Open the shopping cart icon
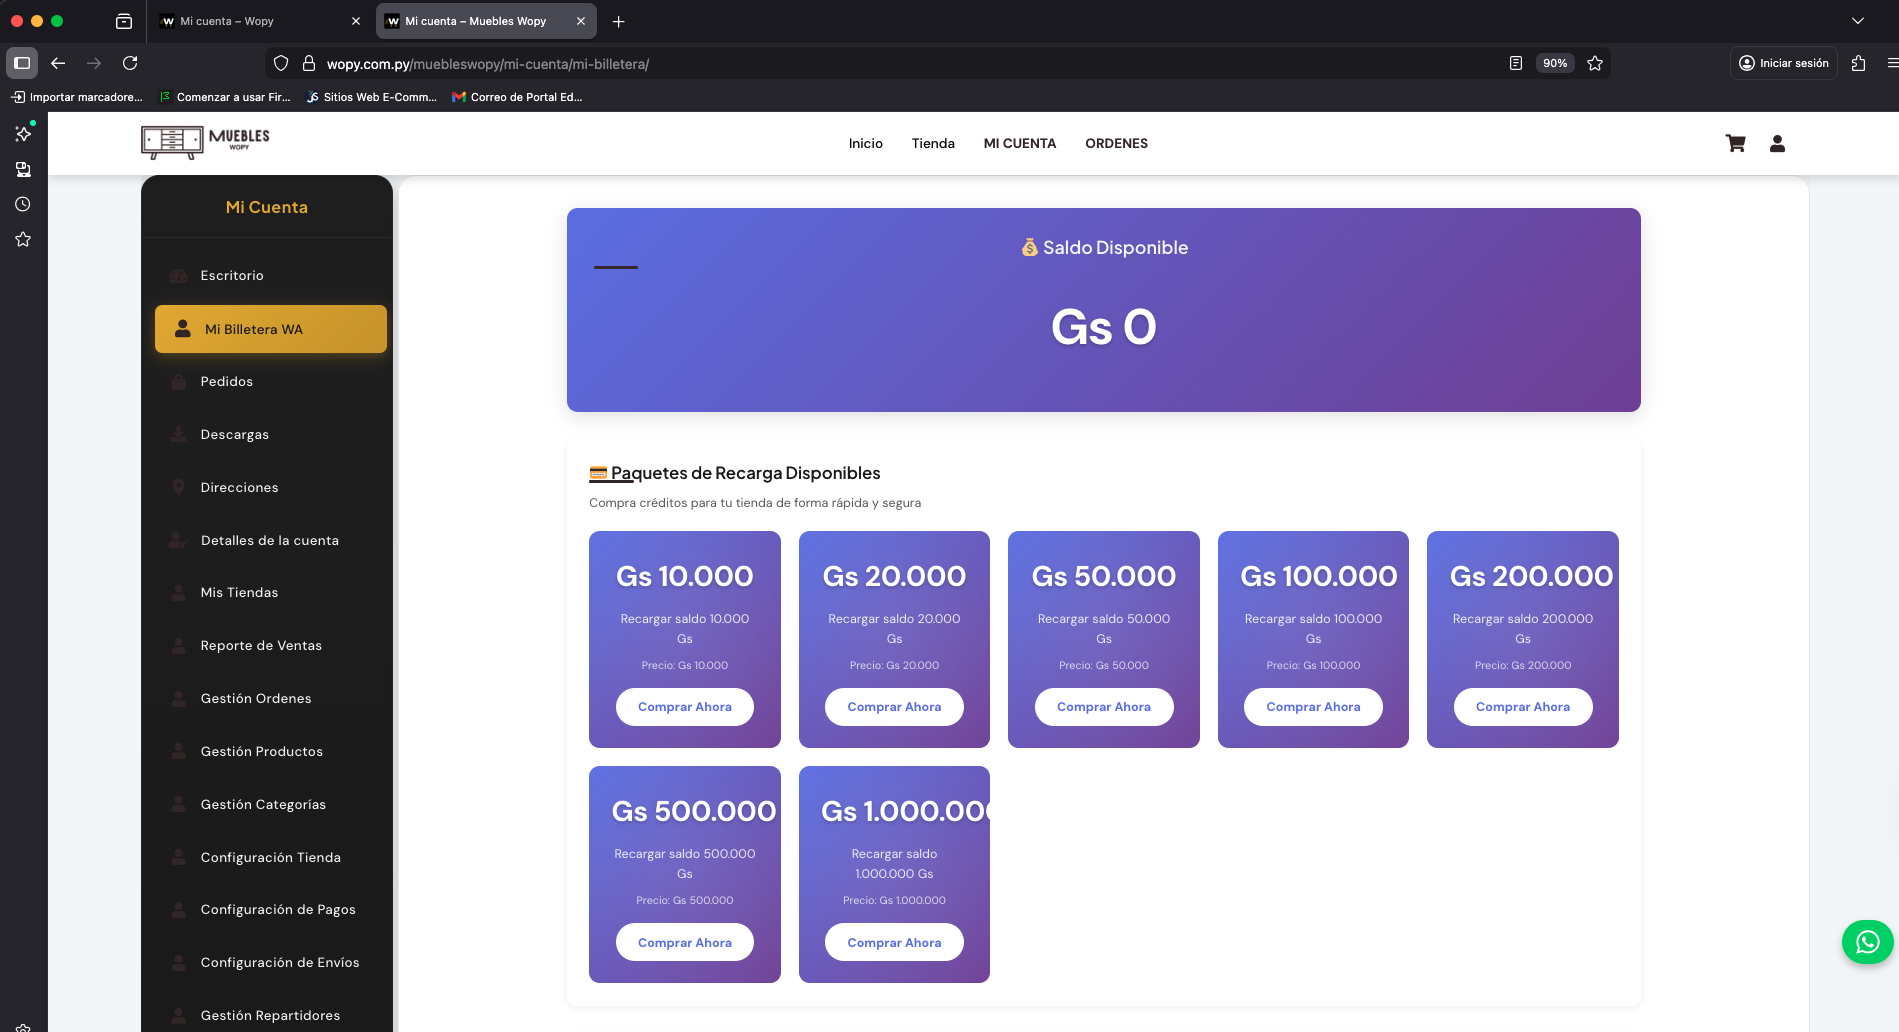 pyautogui.click(x=1735, y=144)
